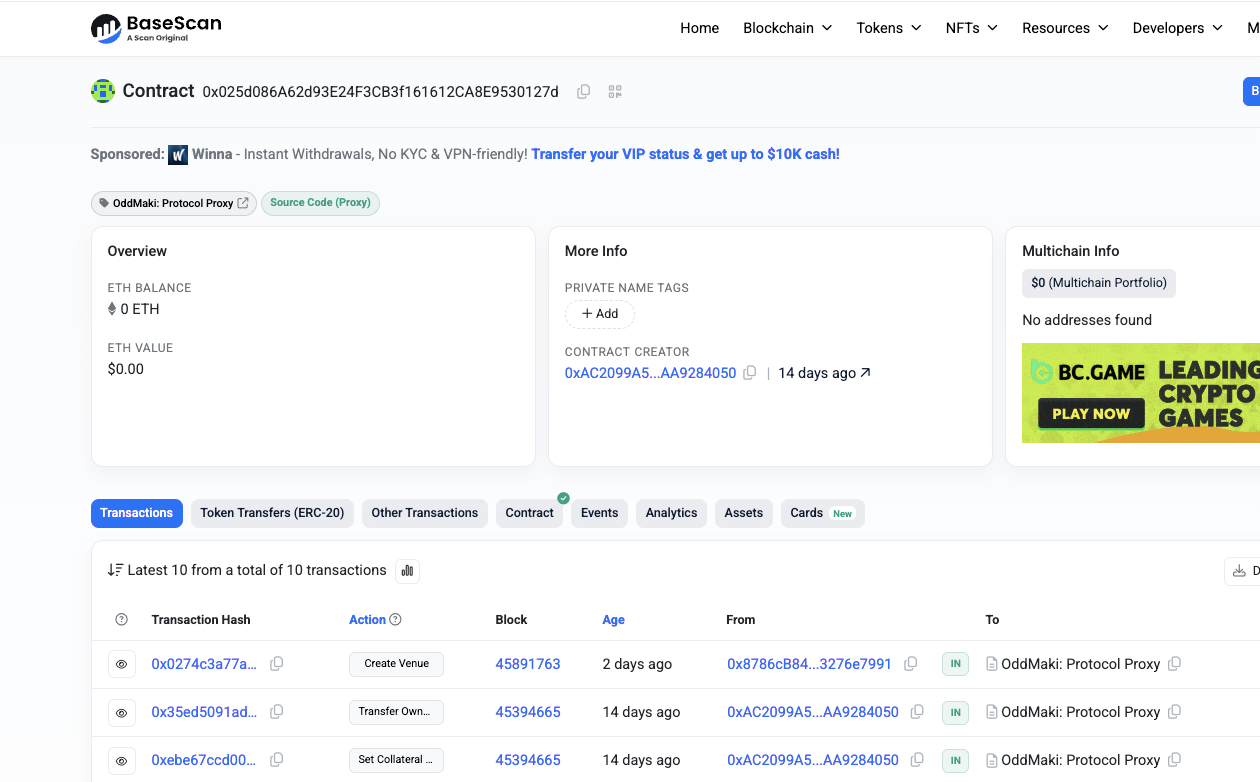Image resolution: width=1260 pixels, height=782 pixels.
Task: Open creation transaction arrow next to 14 days ago
Action: tap(865, 373)
